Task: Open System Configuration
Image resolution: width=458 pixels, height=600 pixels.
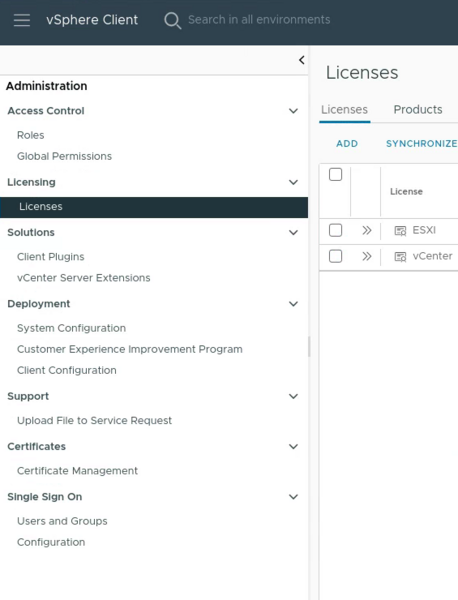Action: (71, 328)
